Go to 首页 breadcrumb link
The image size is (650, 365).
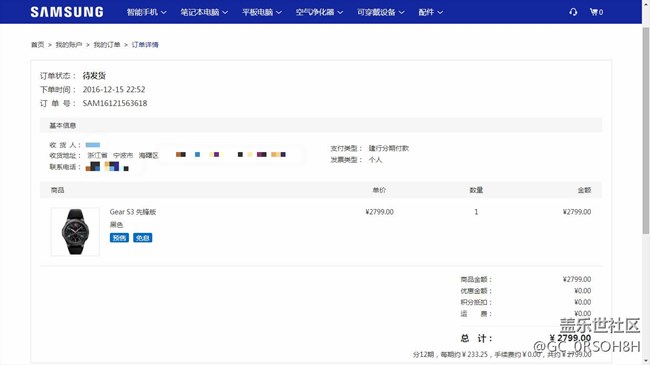(37, 44)
